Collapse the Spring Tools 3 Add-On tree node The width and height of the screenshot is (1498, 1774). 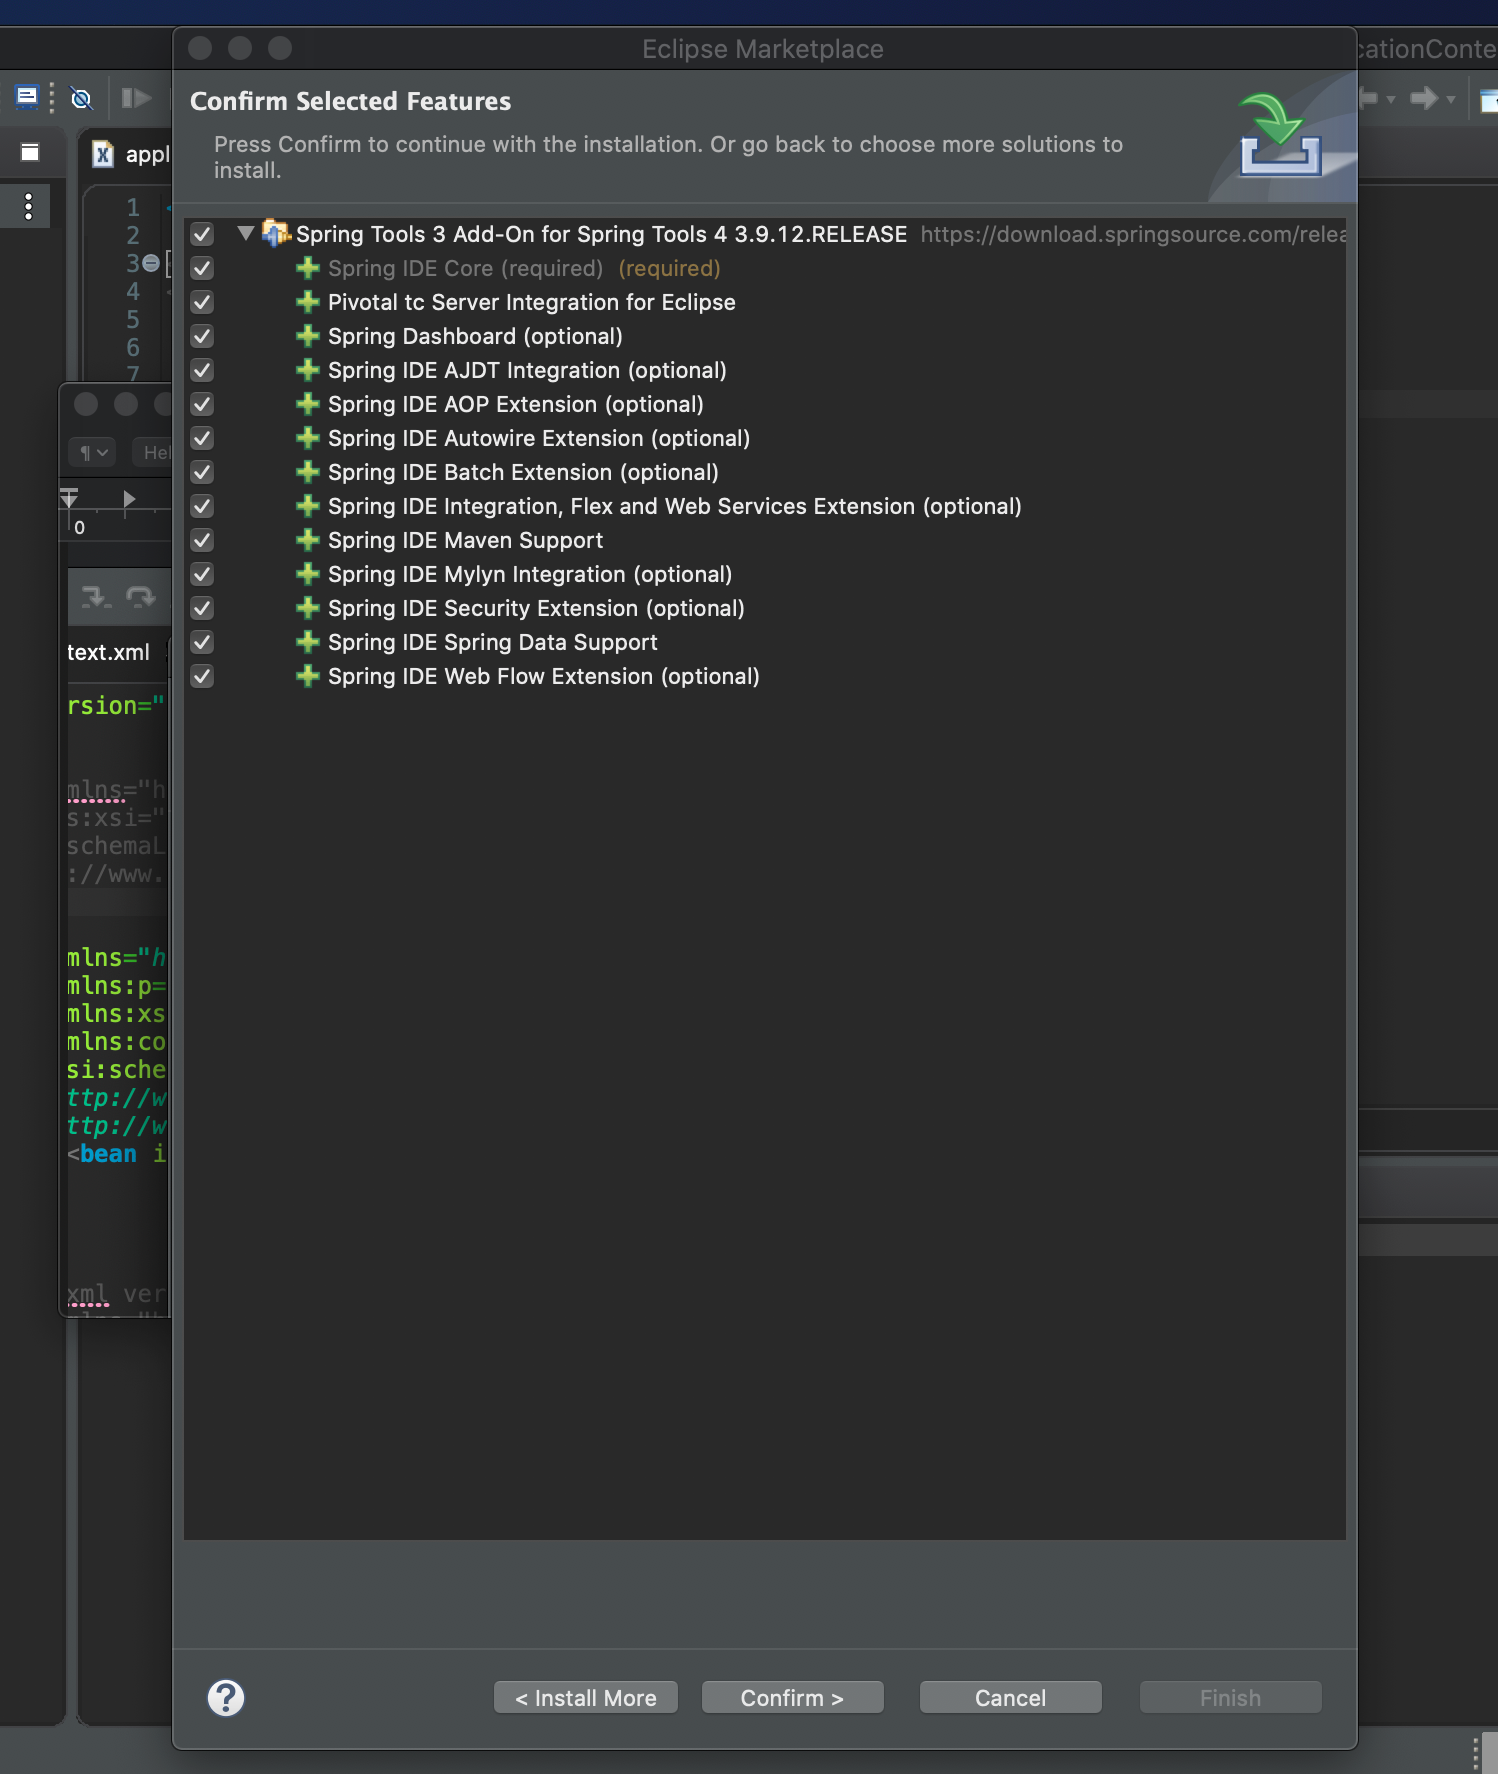pos(245,233)
